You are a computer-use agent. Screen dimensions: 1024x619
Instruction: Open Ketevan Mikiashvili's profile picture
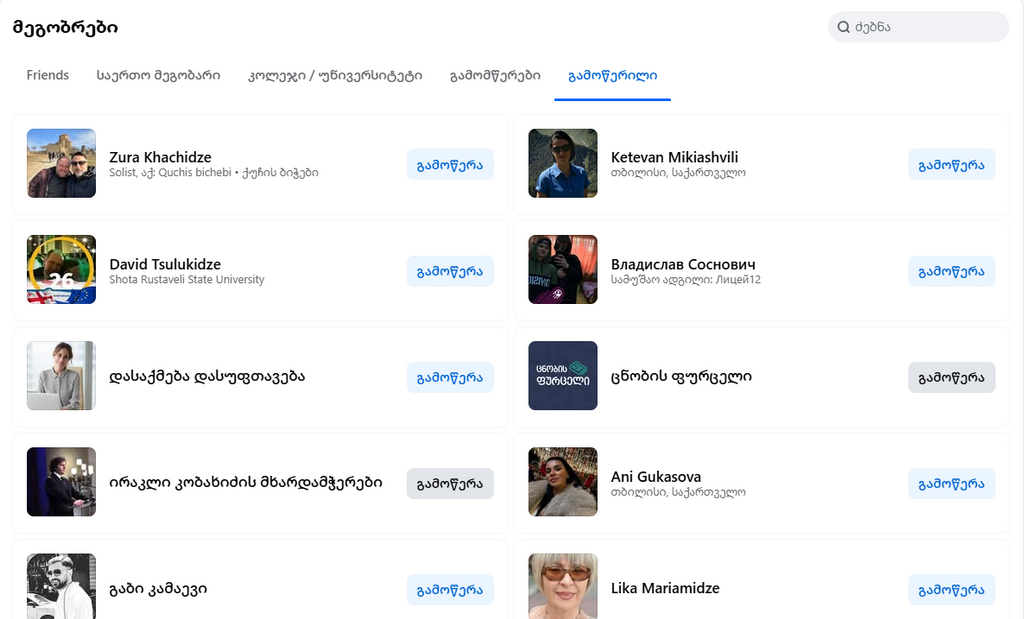pos(563,163)
